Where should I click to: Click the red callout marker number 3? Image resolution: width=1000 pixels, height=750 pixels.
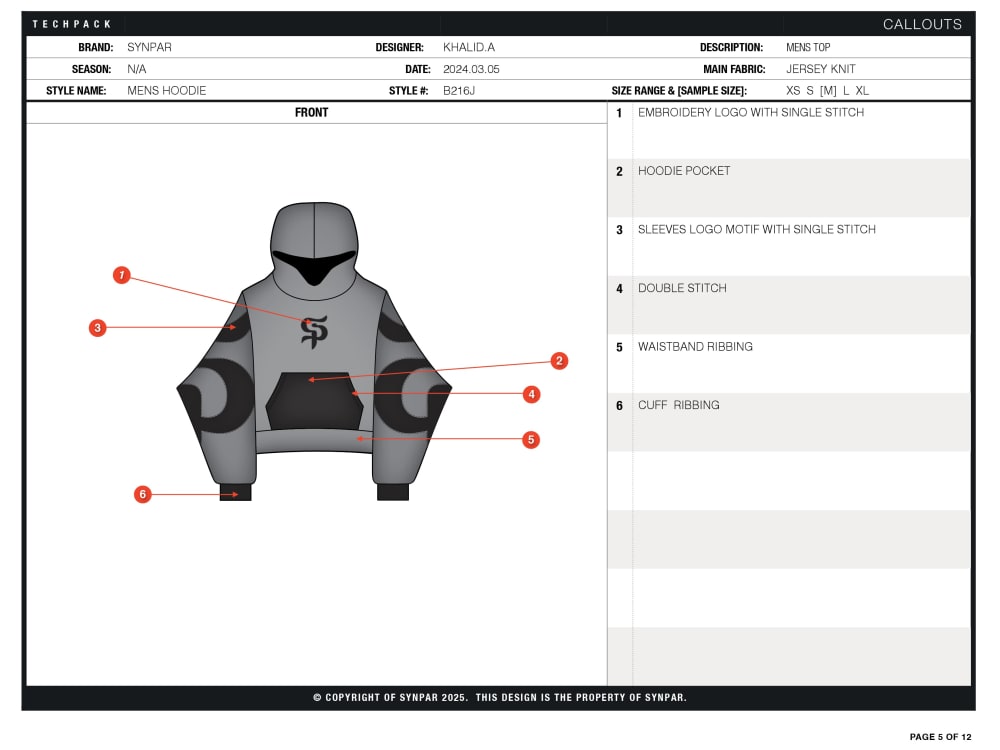[98, 328]
